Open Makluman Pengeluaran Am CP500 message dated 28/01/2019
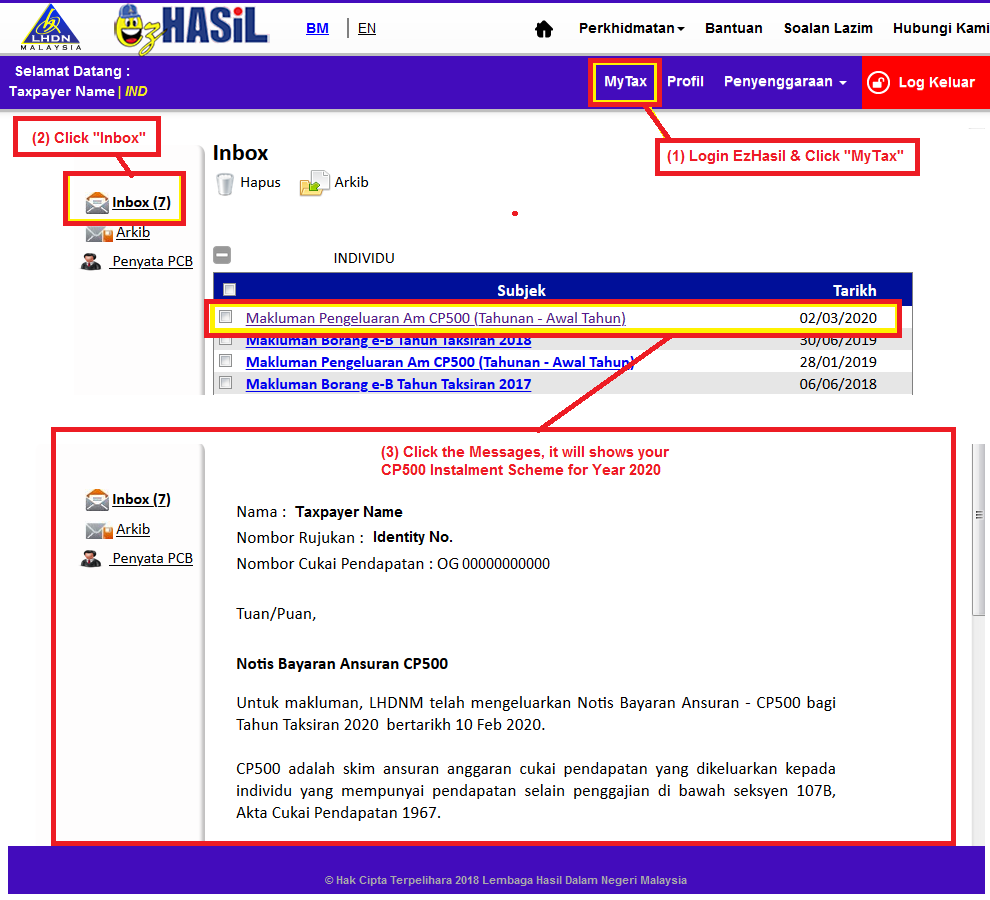Screen dimensions: 990x900 click(x=439, y=362)
